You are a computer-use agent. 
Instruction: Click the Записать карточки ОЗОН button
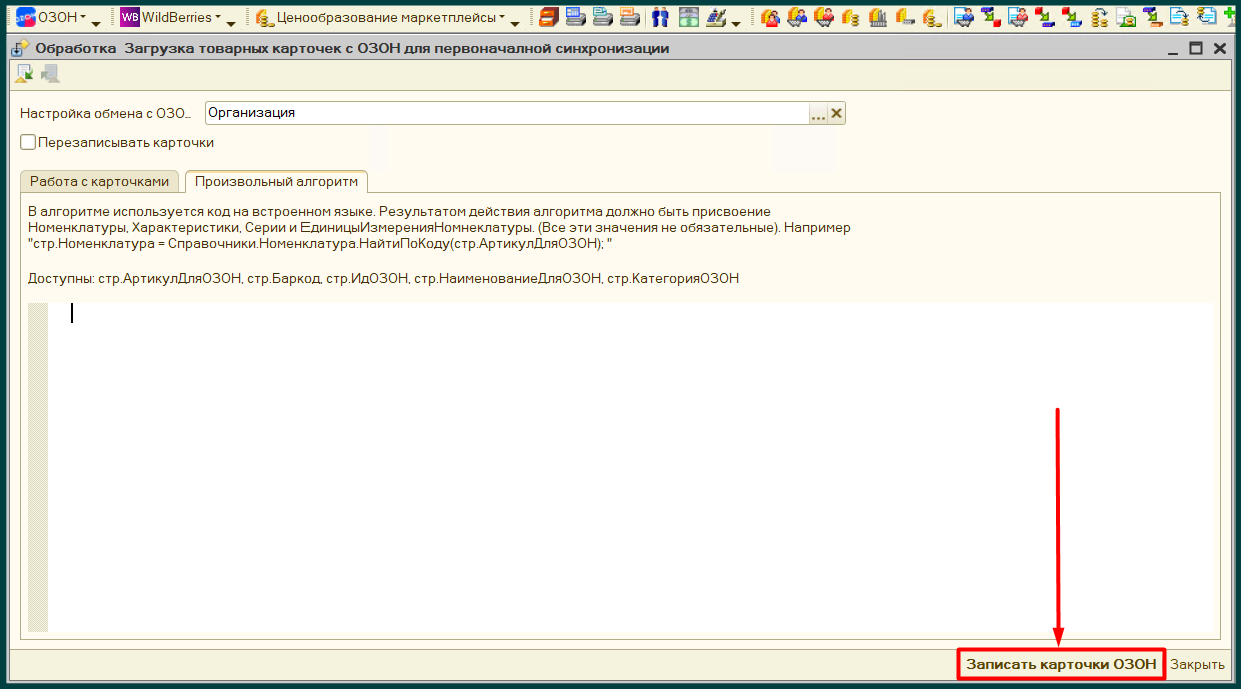[x=1061, y=664]
